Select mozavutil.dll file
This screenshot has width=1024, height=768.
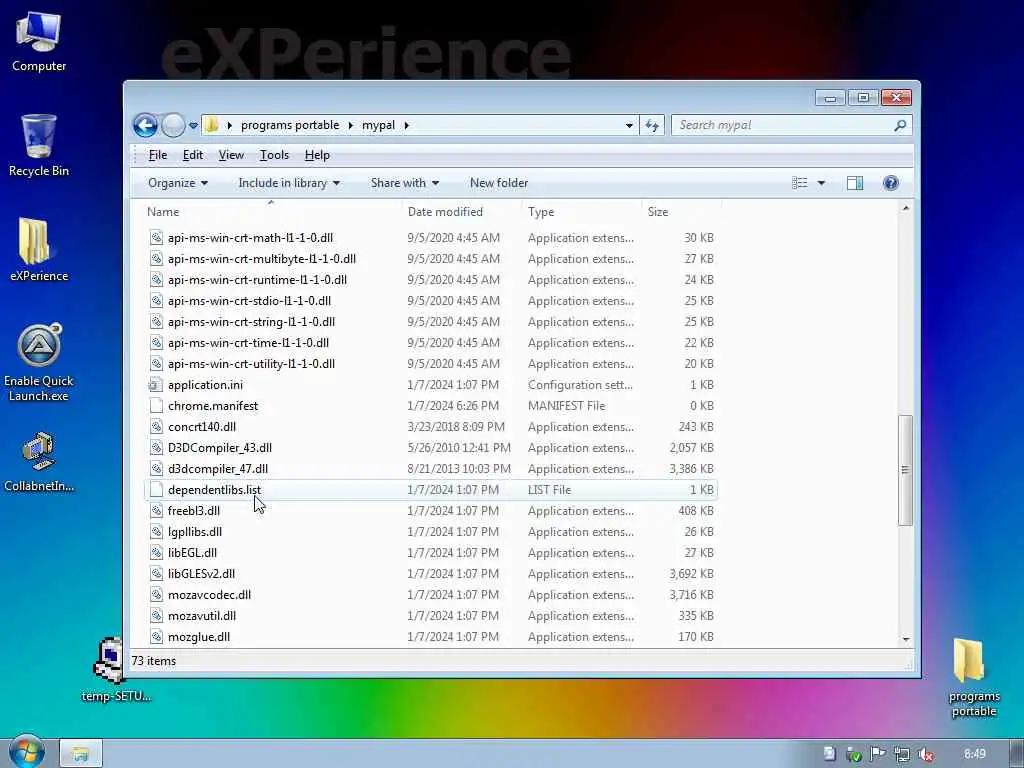click(x=431, y=616)
